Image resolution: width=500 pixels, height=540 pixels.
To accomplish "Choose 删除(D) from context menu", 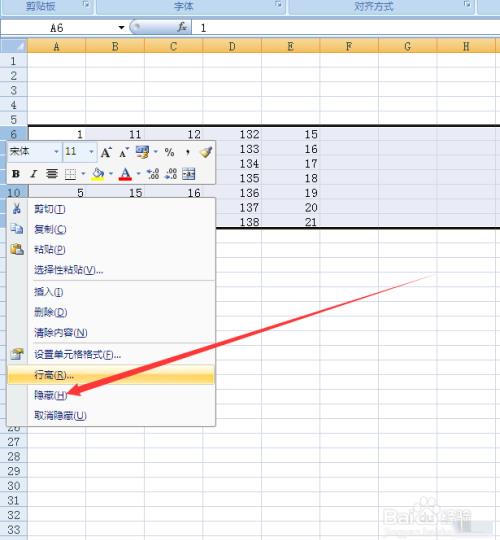I will pyautogui.click(x=110, y=312).
